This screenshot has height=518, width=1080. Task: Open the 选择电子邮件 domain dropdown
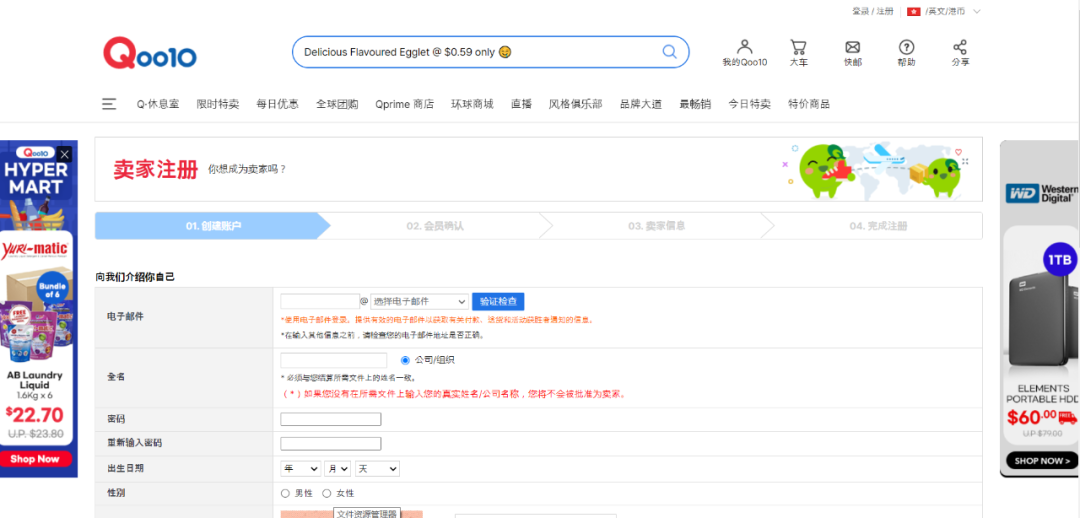(x=419, y=302)
